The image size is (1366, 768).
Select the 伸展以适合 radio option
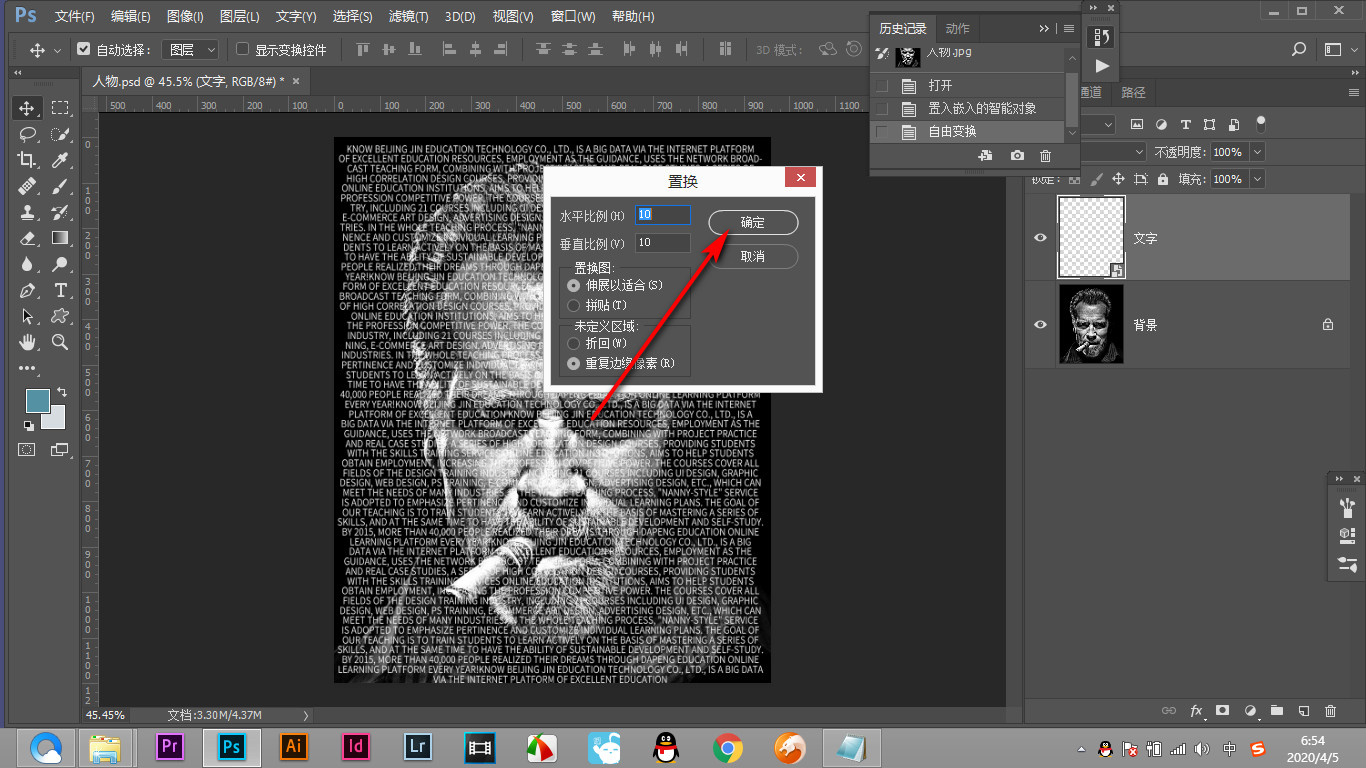tap(574, 285)
